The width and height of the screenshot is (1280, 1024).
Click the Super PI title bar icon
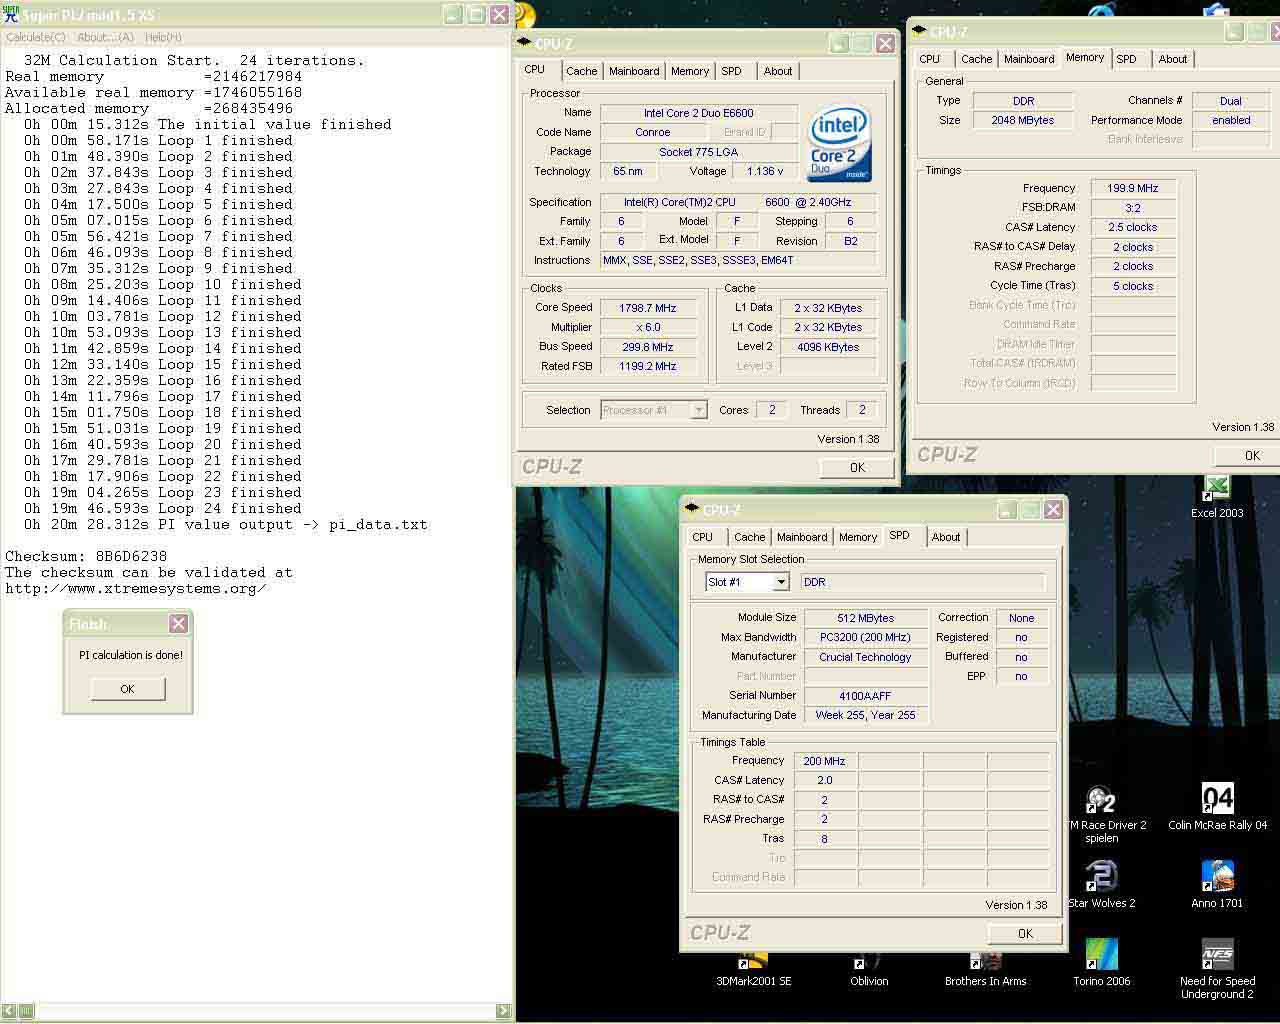(x=11, y=15)
